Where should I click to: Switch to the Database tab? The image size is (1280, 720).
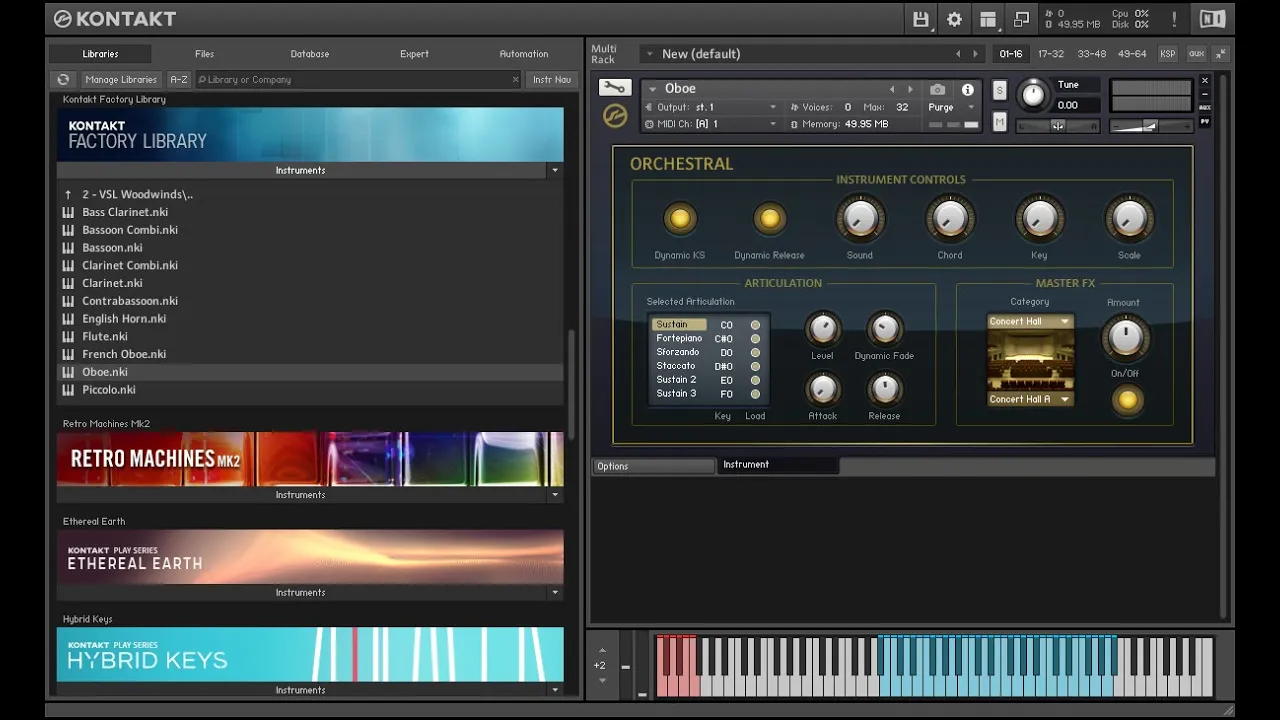coord(310,54)
